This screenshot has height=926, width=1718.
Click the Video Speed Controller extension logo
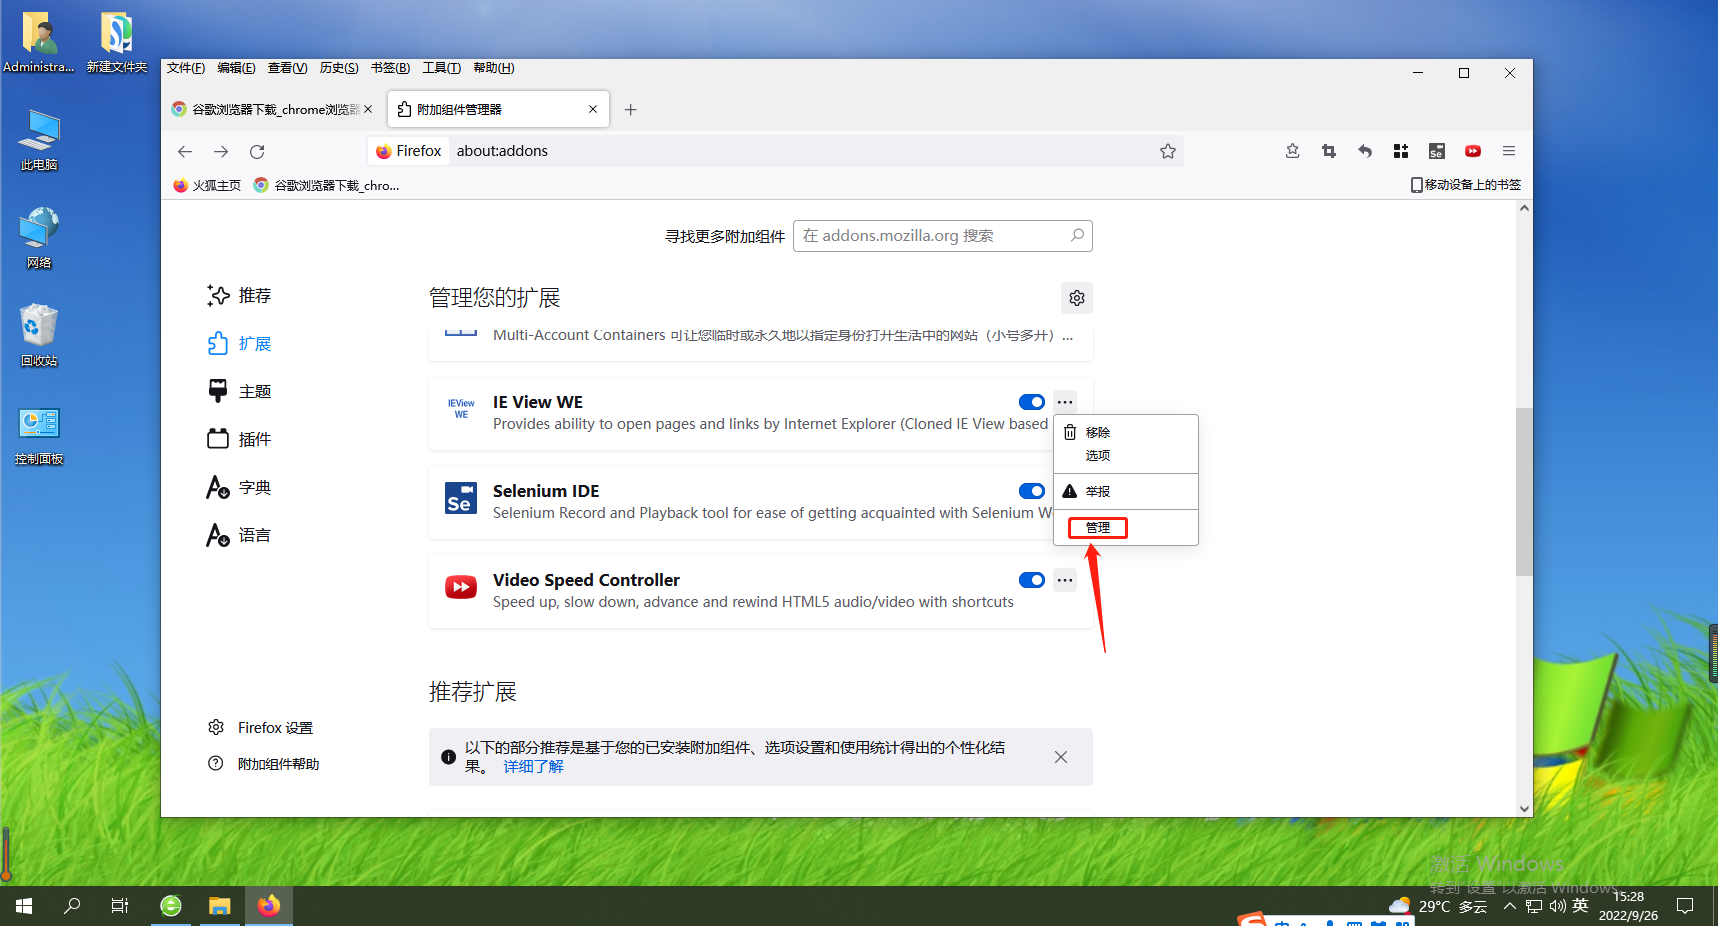pyautogui.click(x=461, y=587)
